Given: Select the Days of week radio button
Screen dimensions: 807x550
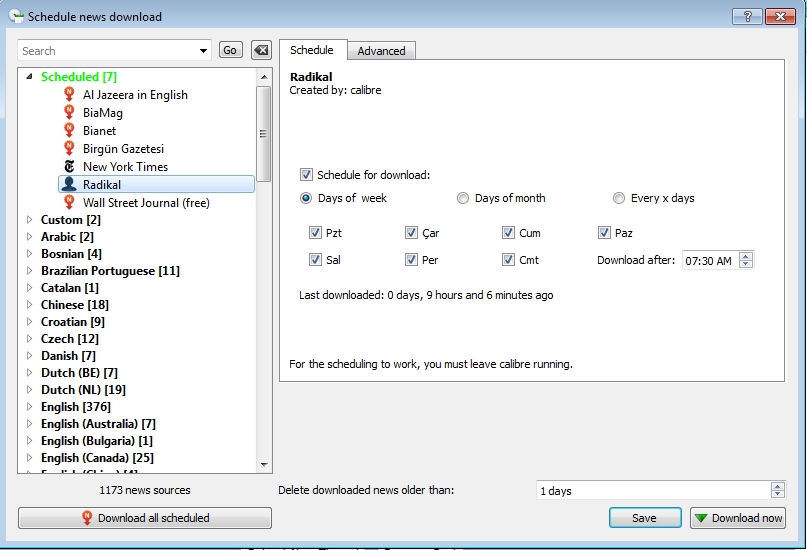Looking at the screenshot, I should point(306,198).
